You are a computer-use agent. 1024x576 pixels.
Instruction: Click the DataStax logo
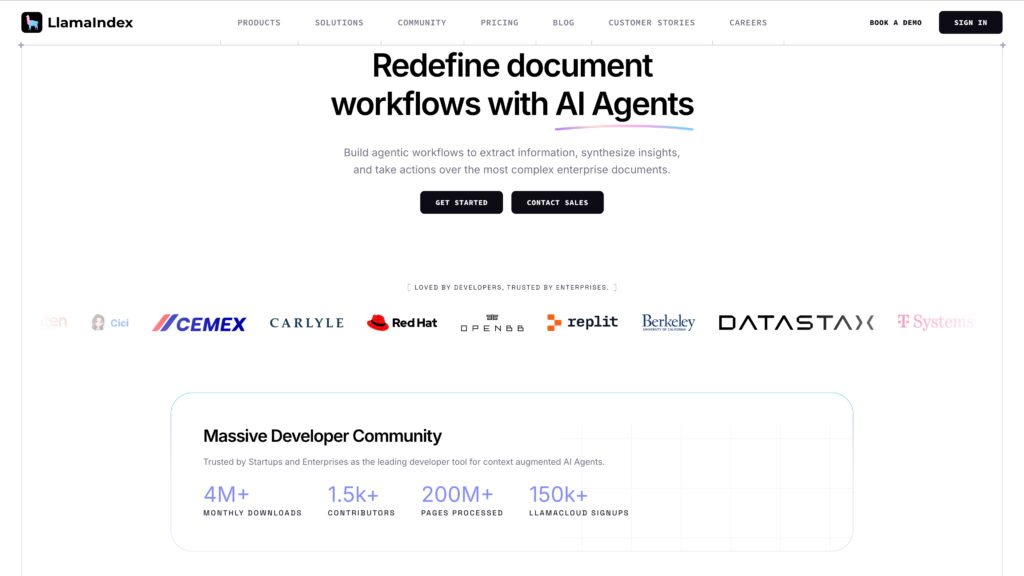click(x=796, y=322)
